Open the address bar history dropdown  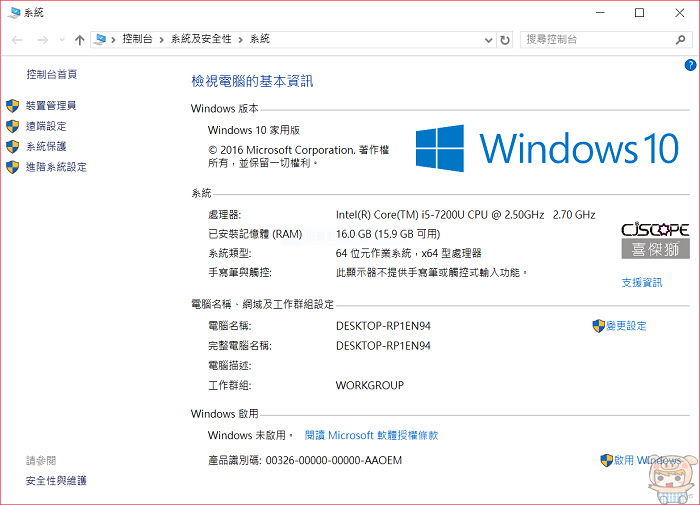tap(488, 40)
